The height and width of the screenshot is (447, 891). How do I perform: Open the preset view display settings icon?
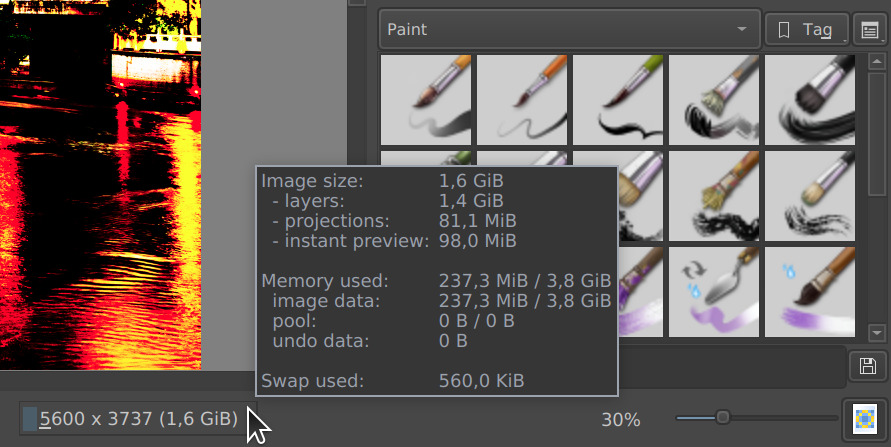(870, 30)
